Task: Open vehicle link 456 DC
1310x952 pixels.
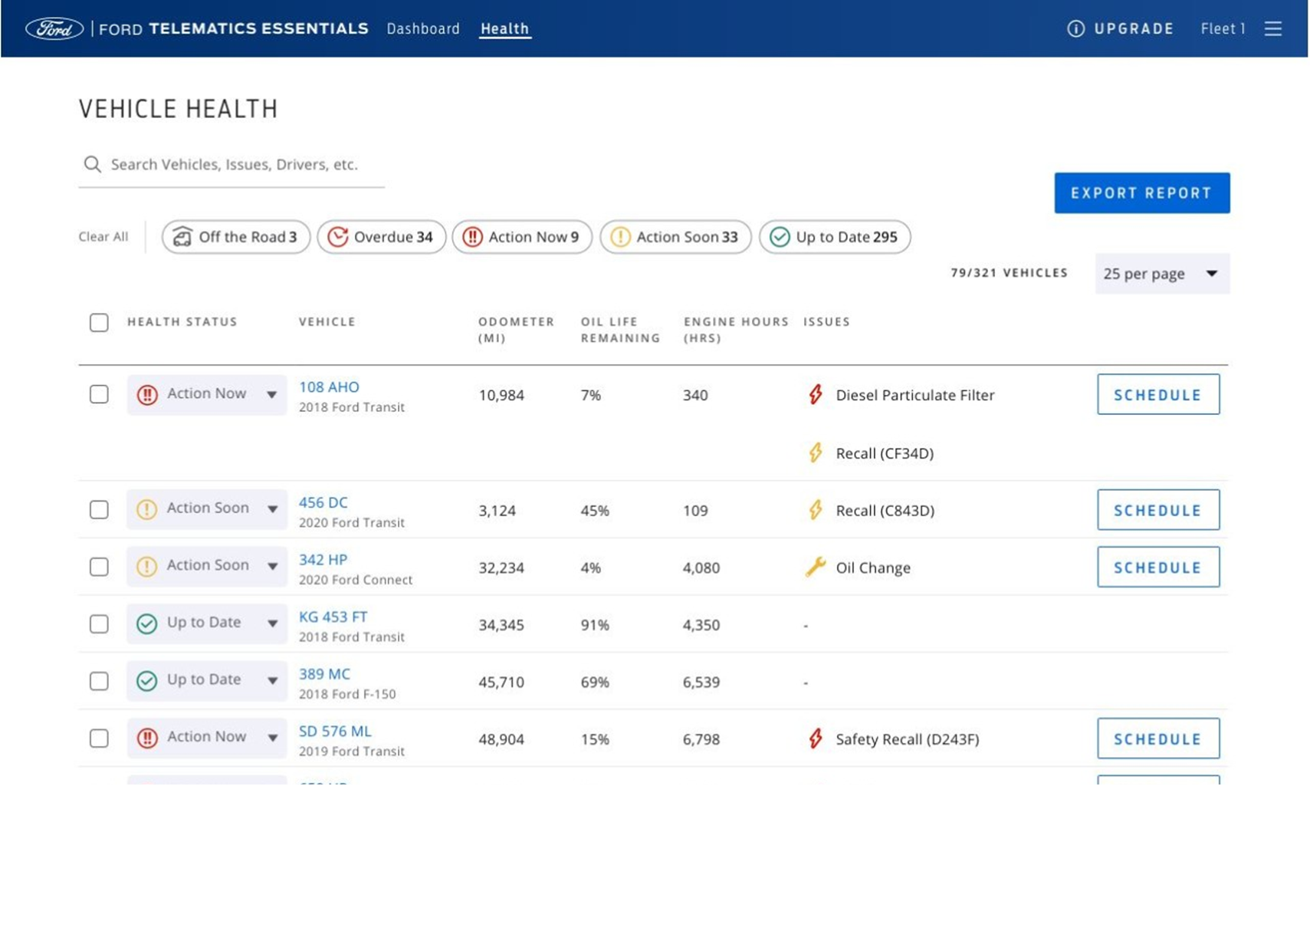Action: click(323, 502)
